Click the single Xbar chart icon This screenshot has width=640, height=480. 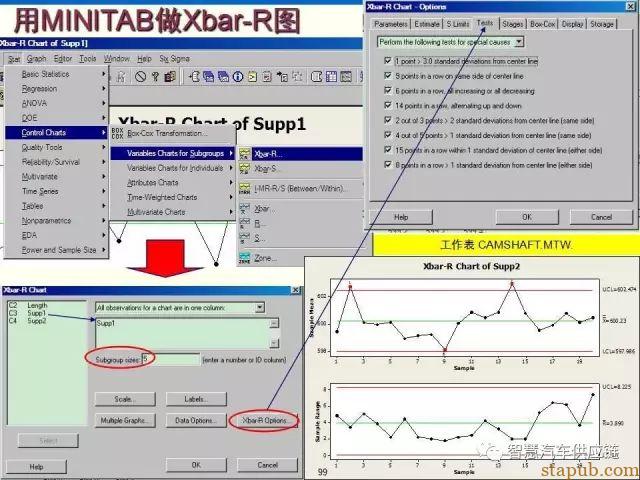[244, 209]
